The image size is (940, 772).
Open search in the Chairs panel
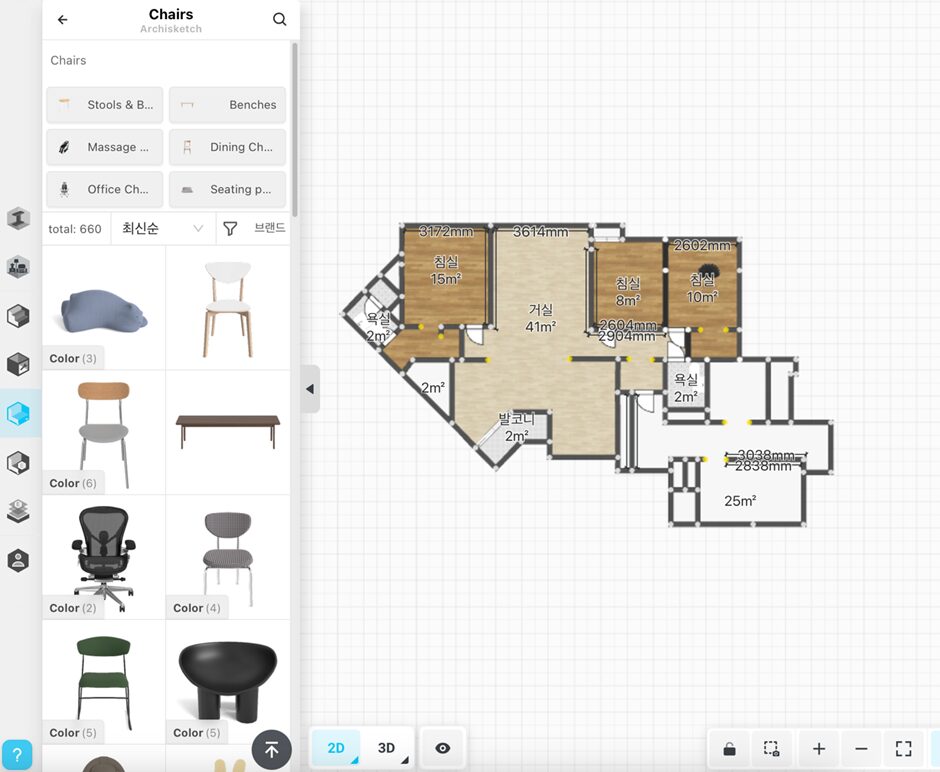279,20
